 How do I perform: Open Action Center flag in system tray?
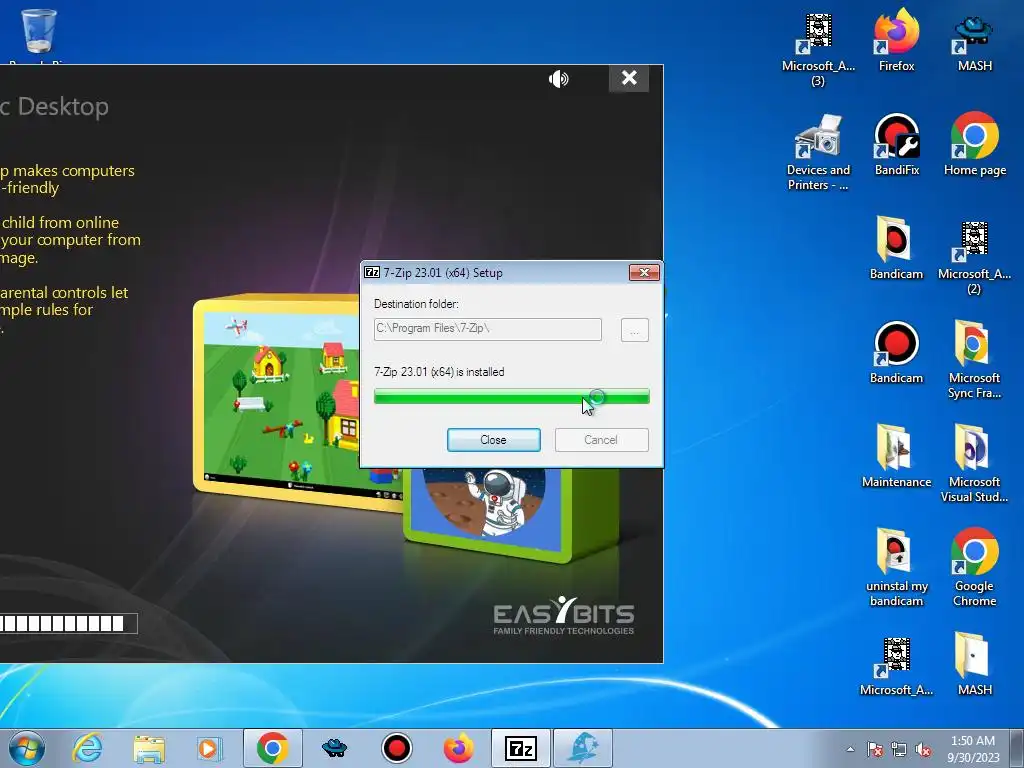point(874,750)
